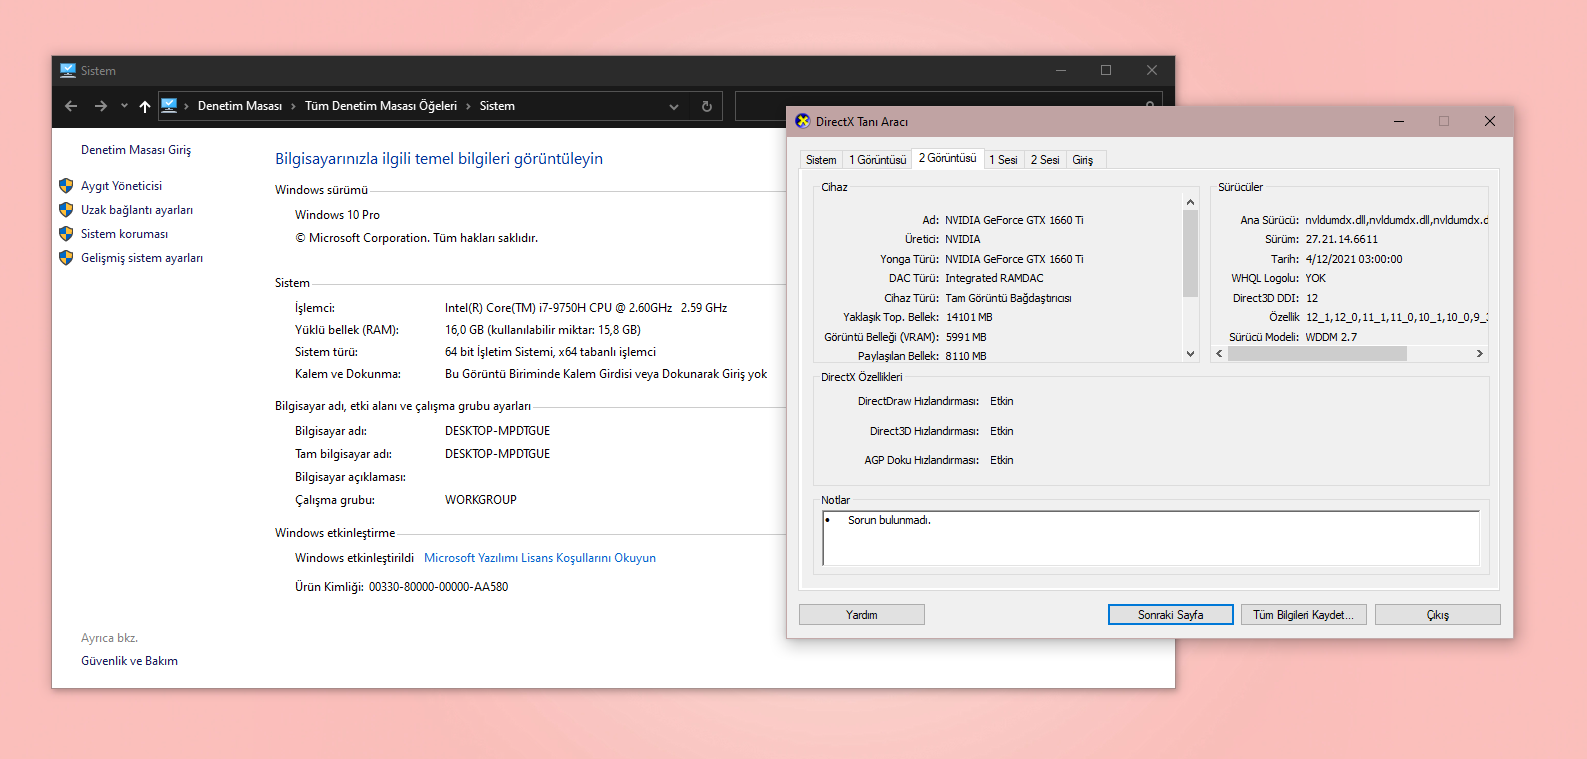The width and height of the screenshot is (1587, 759).
Task: Exit DirectX with the Çıkış button
Action: coord(1438,615)
